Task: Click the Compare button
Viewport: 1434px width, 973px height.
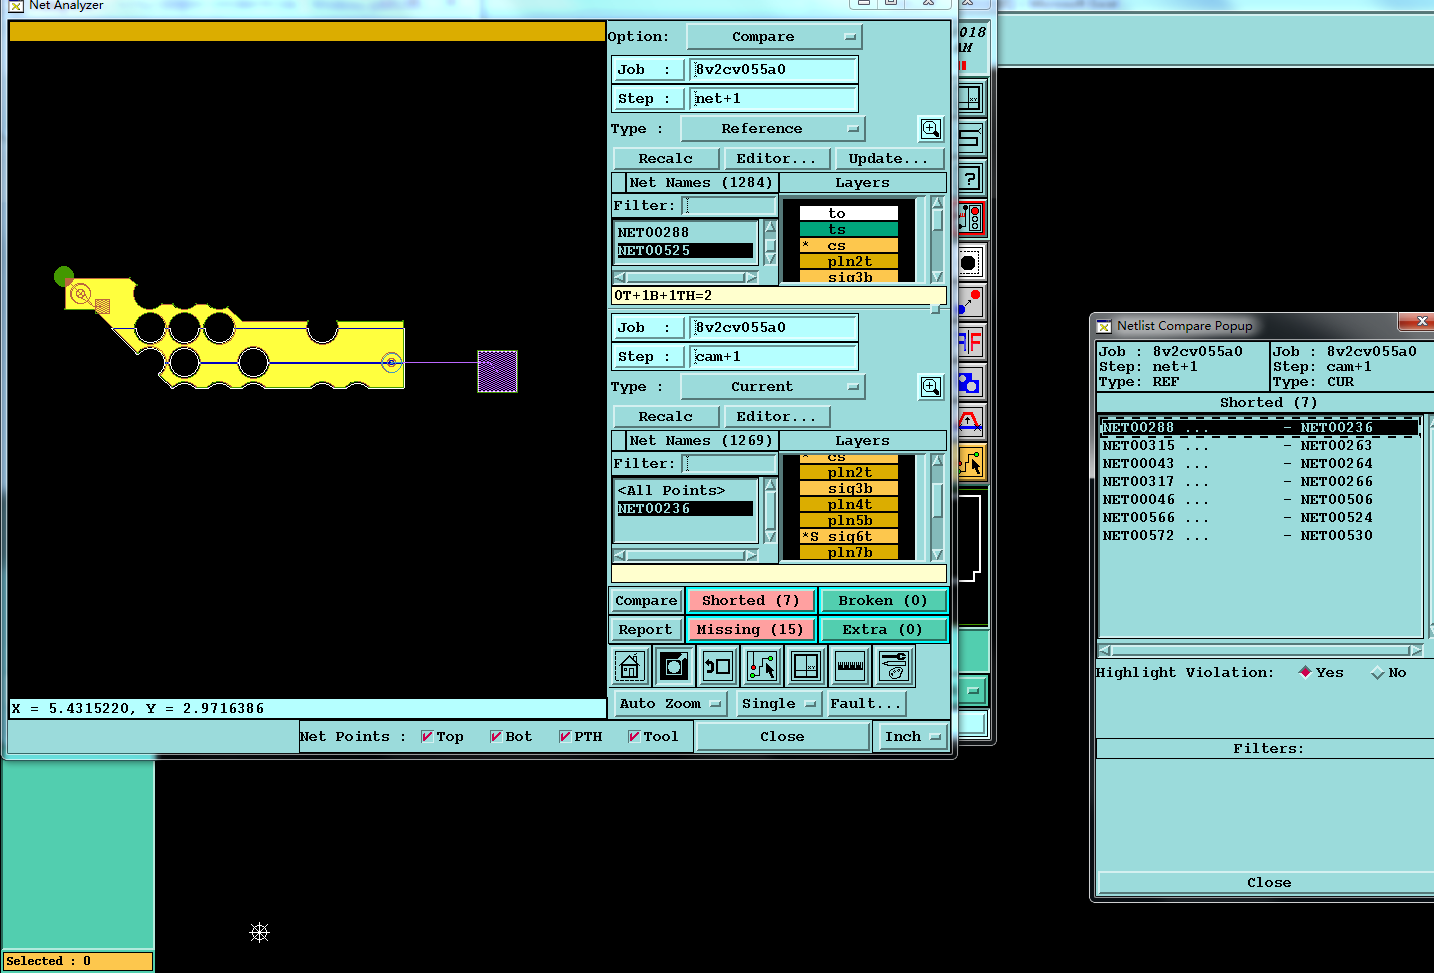Action: 646,601
